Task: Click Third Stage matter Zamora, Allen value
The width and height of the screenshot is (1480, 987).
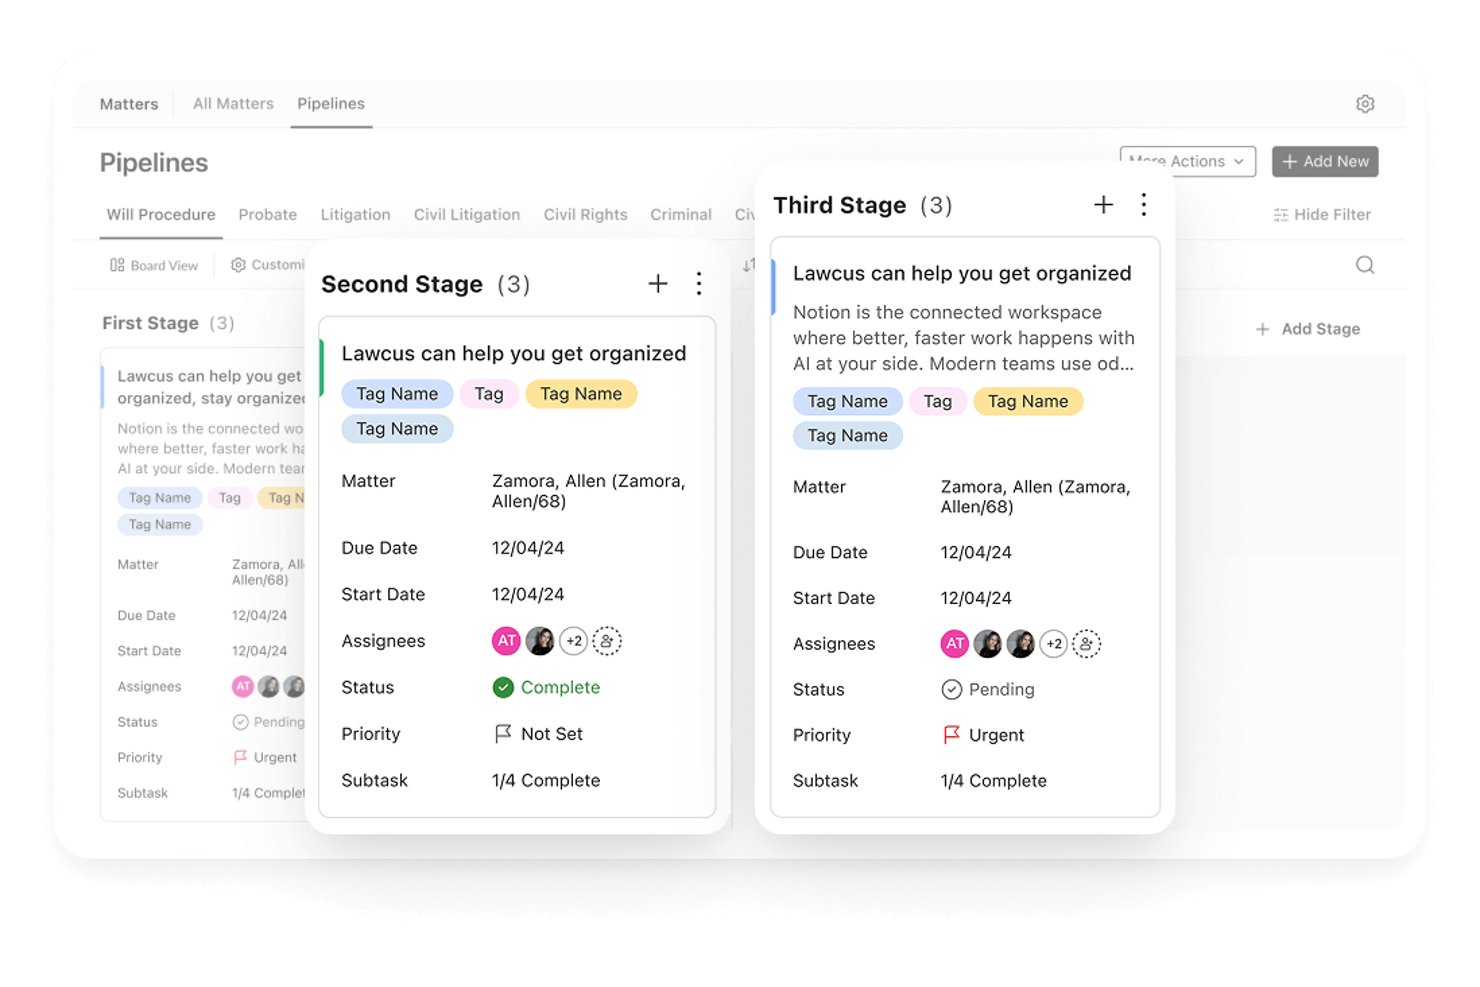Action: (1035, 497)
